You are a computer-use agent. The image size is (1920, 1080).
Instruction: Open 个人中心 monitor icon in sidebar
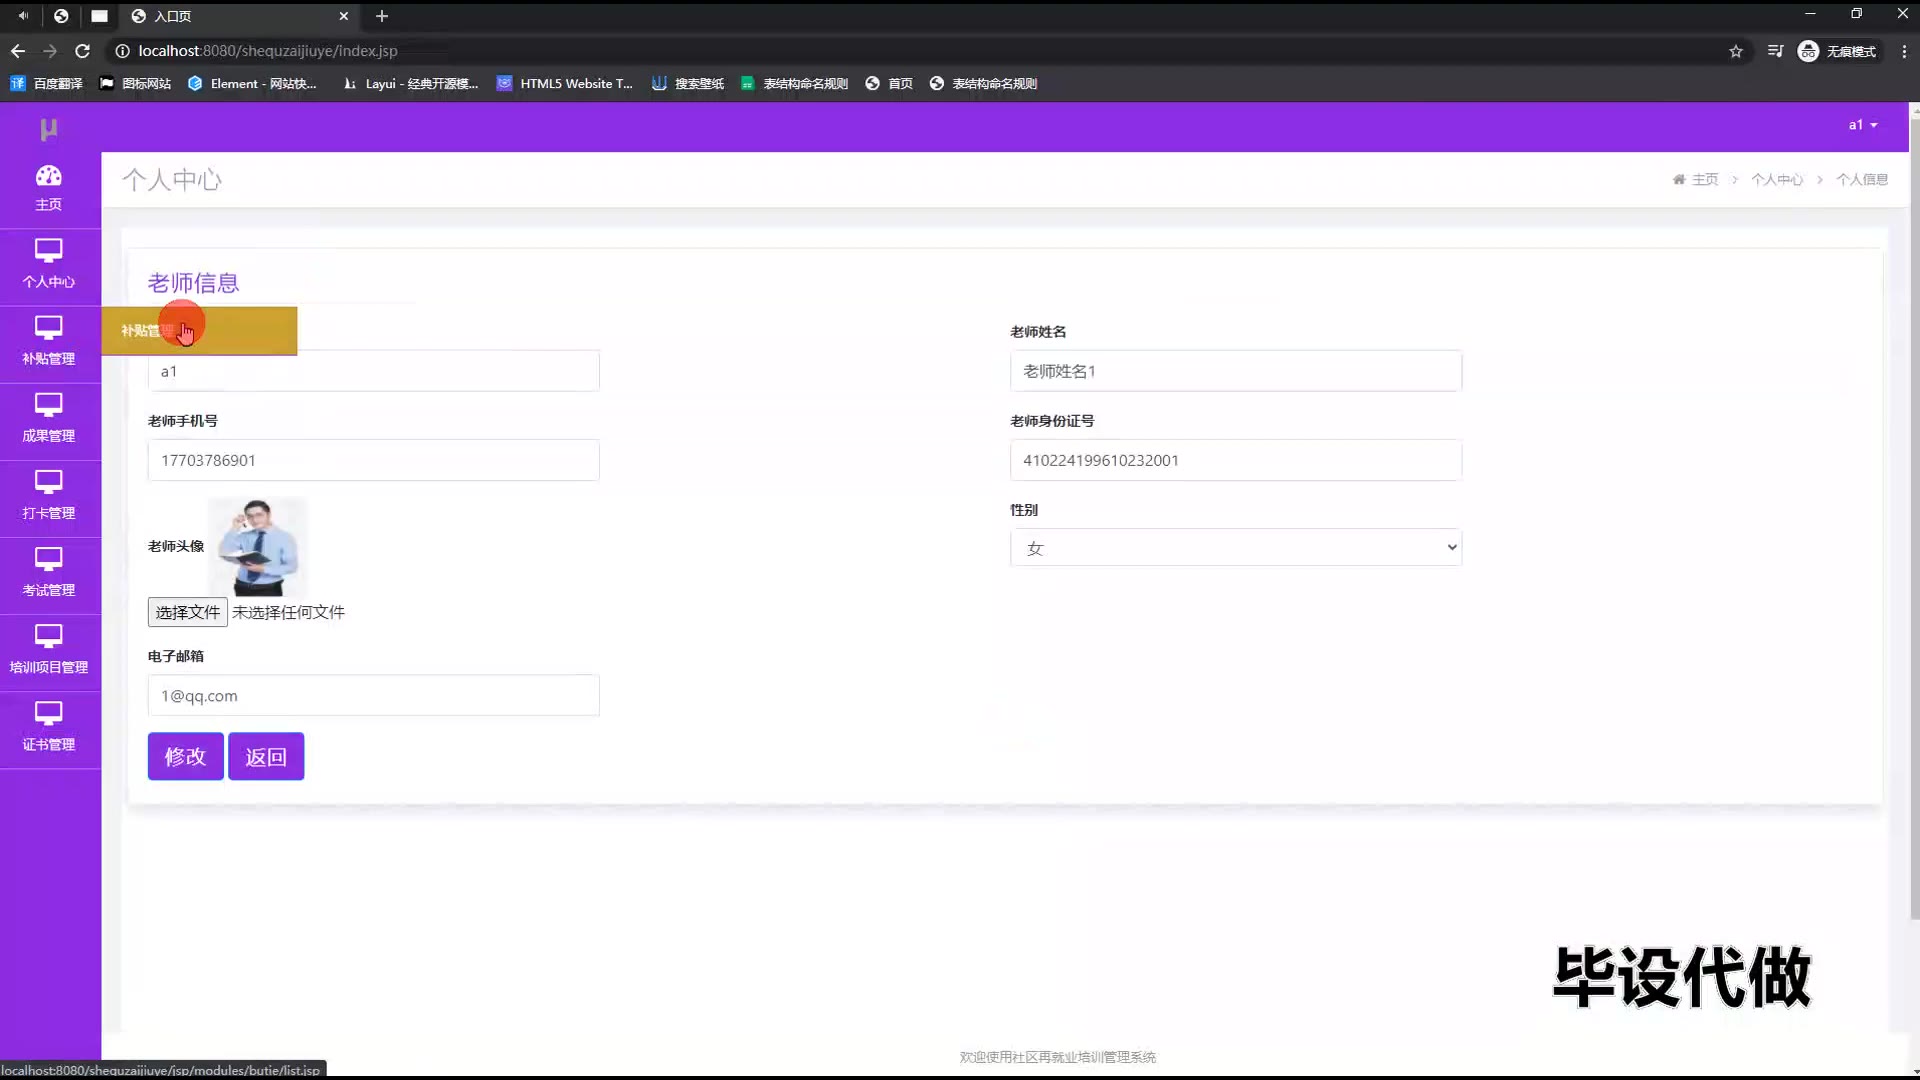pyautogui.click(x=48, y=250)
